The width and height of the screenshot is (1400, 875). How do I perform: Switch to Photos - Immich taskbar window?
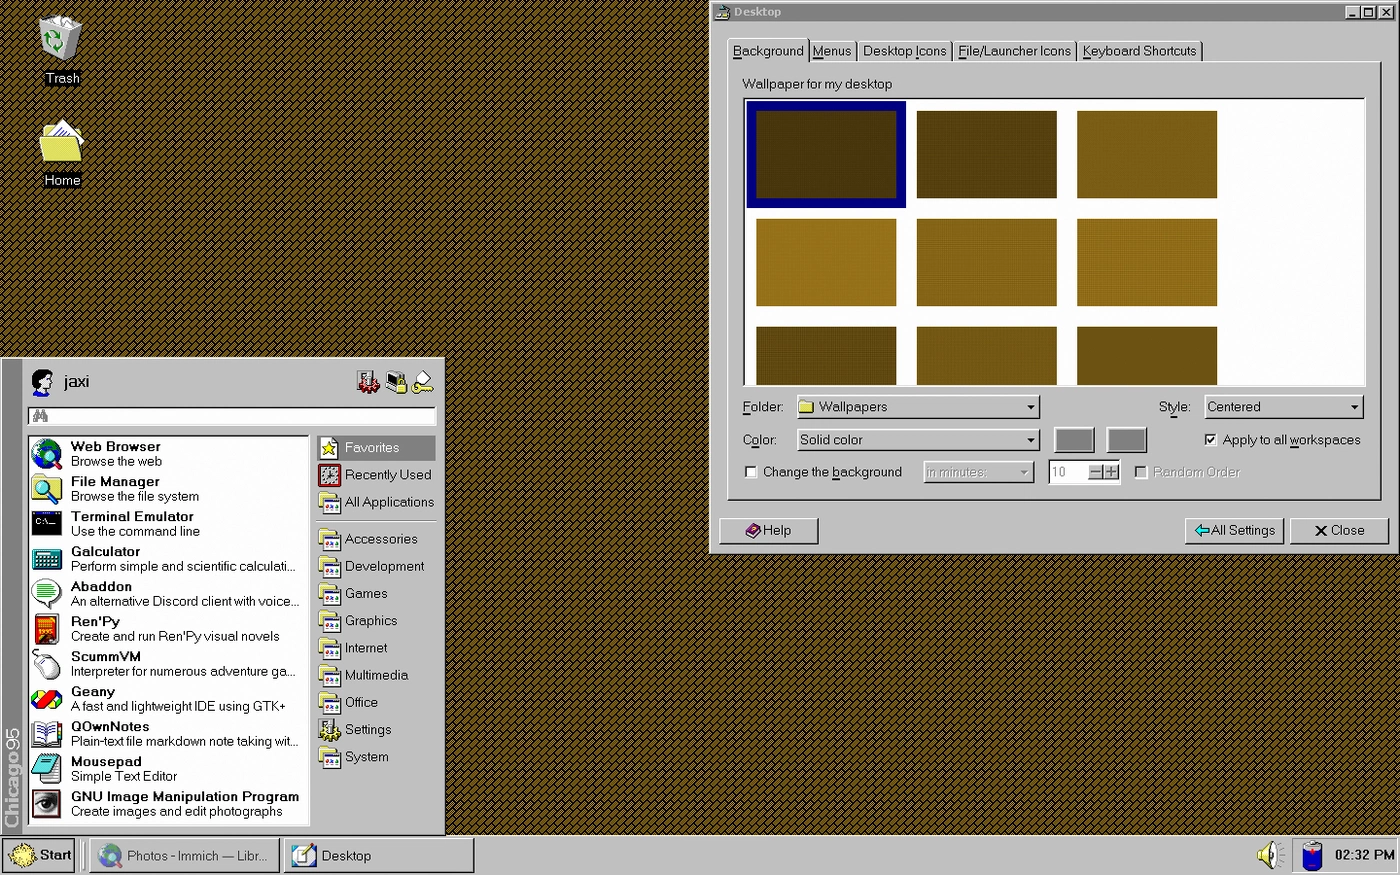click(184, 856)
